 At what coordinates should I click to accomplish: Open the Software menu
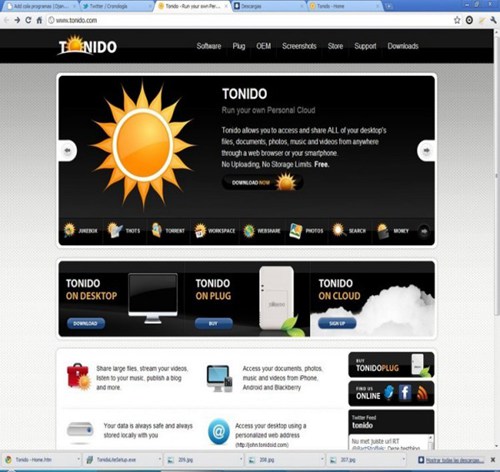(209, 46)
